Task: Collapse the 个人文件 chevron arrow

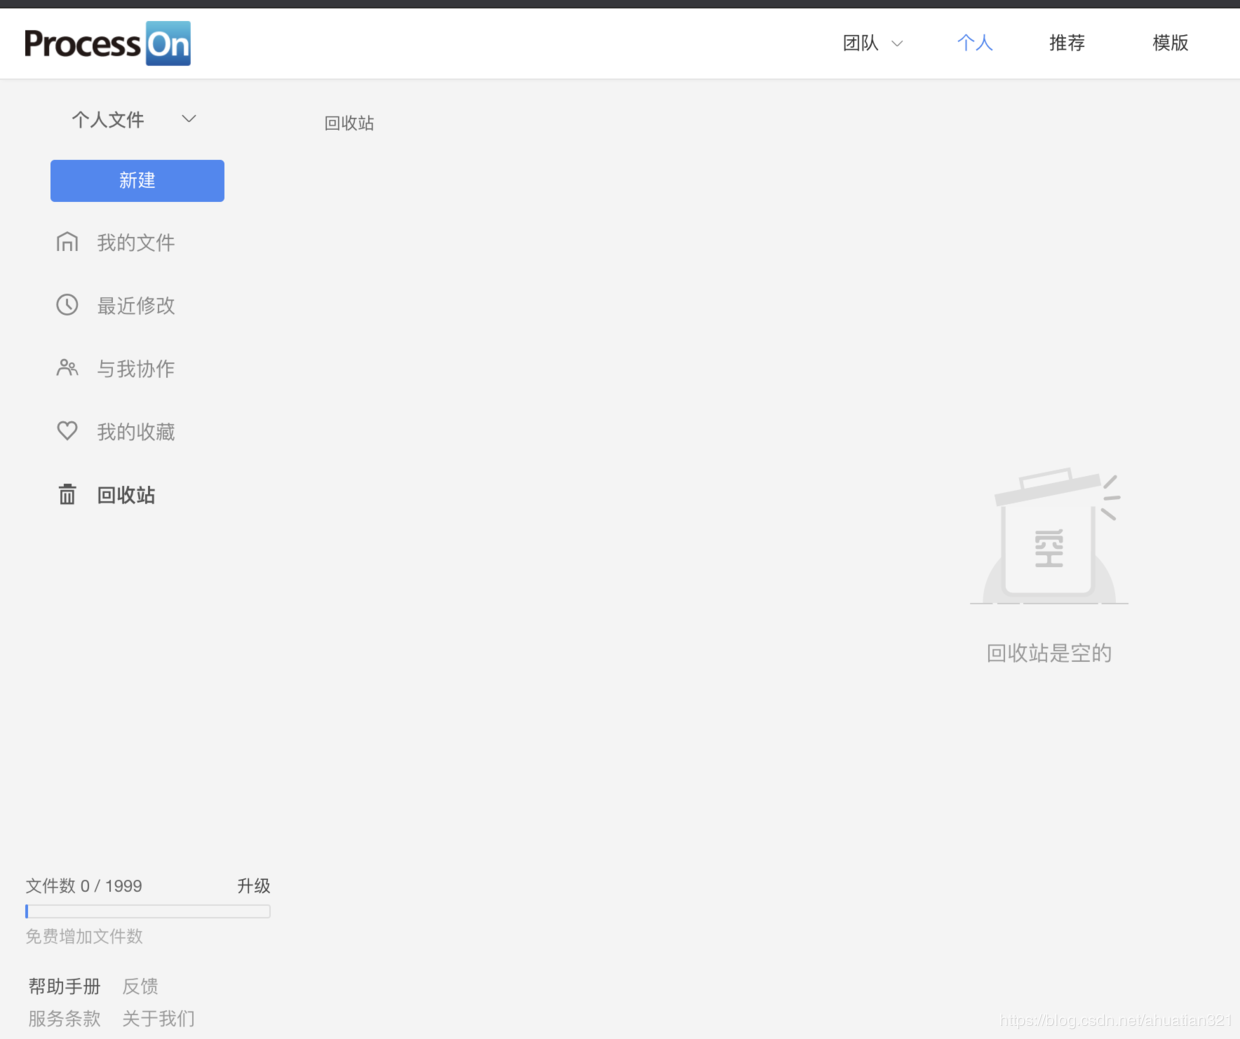Action: coord(188,118)
